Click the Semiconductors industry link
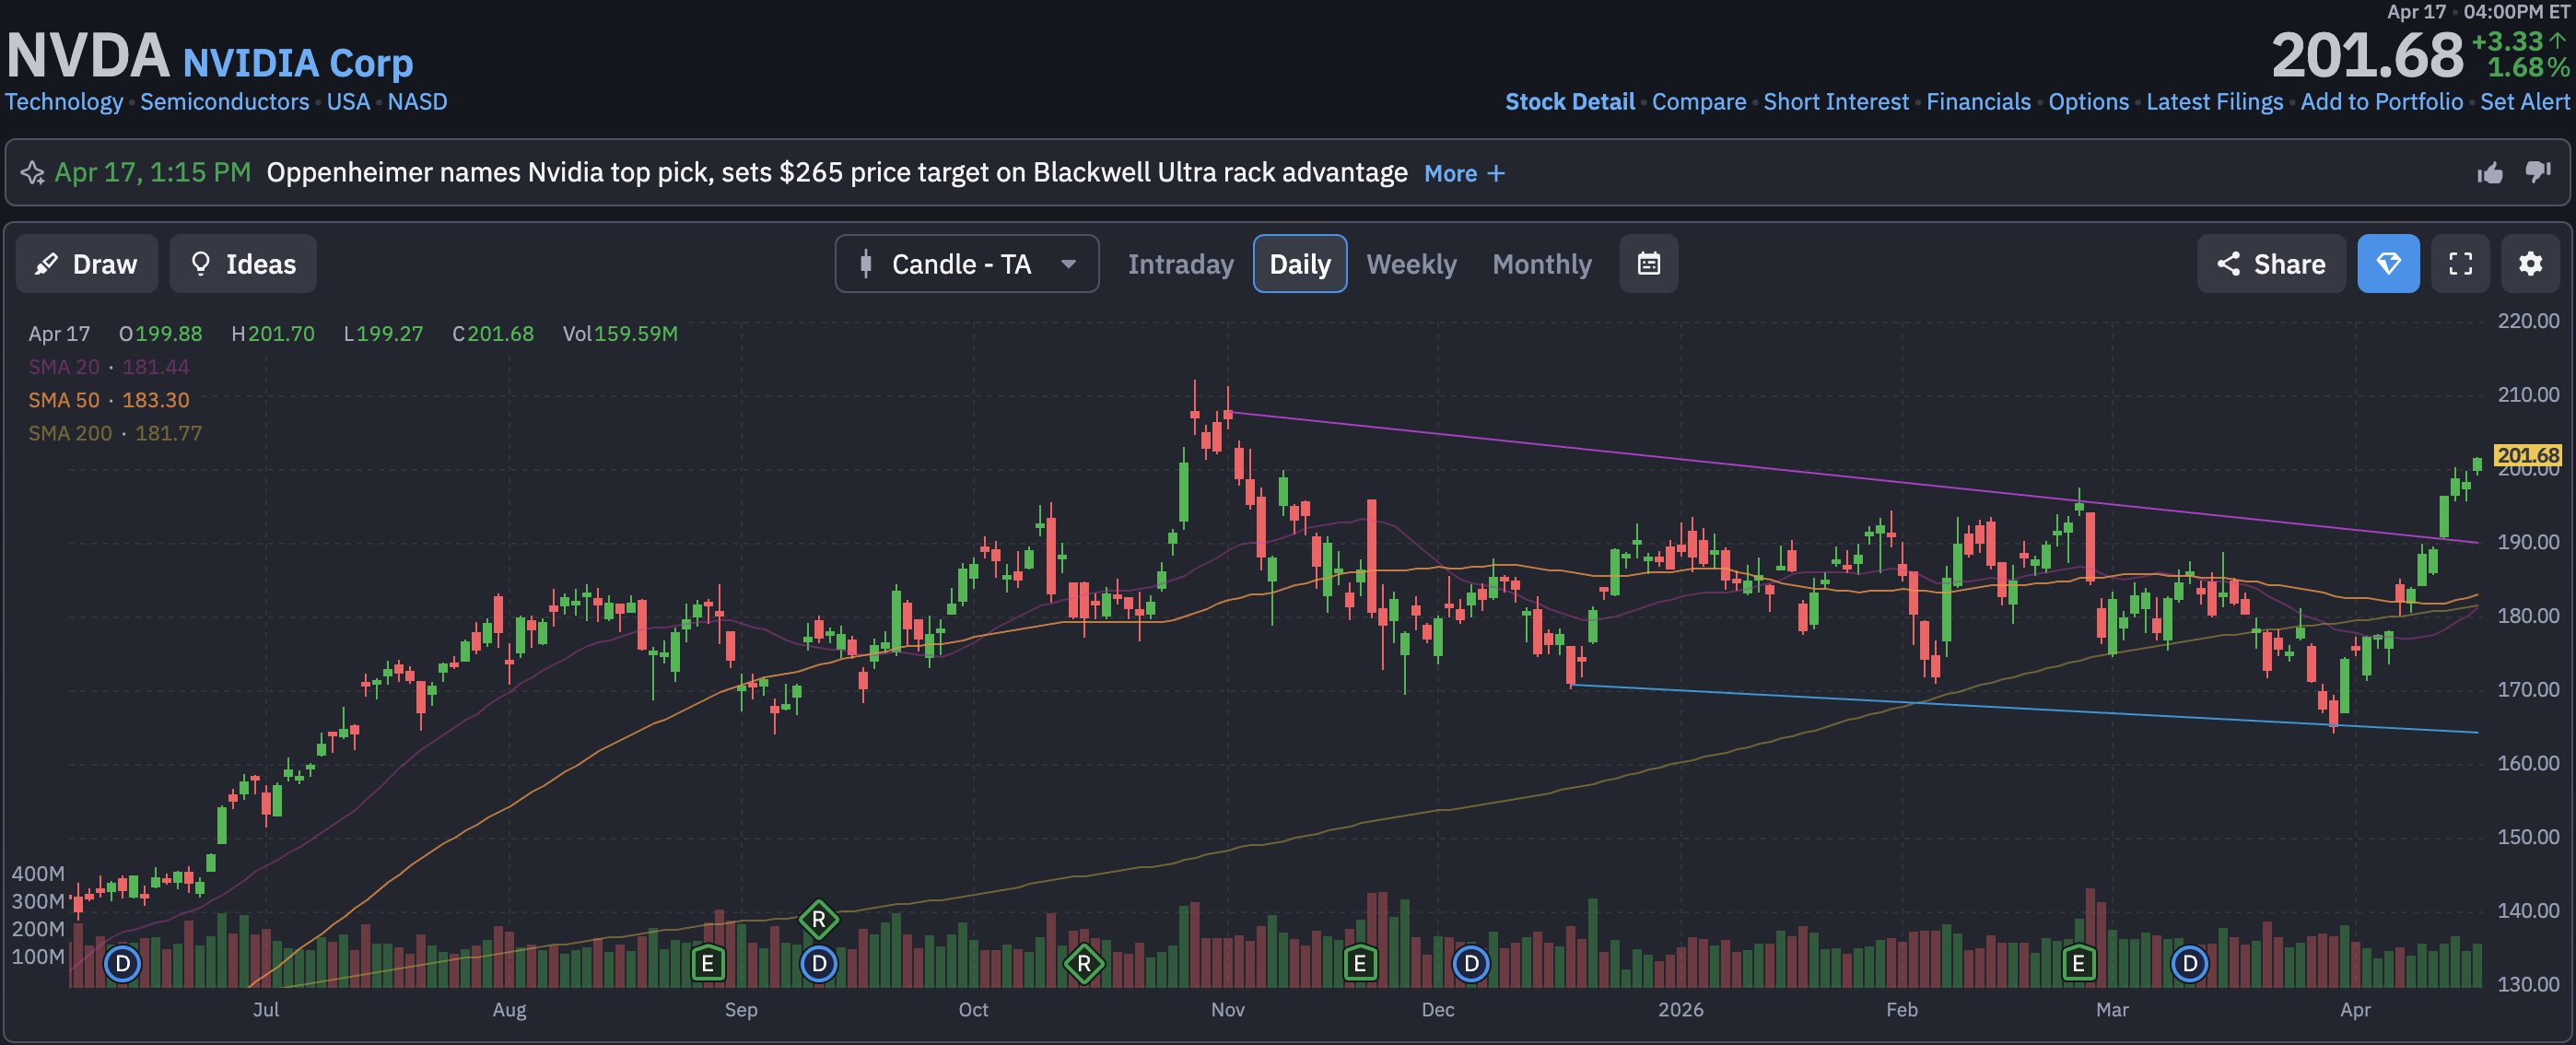The height and width of the screenshot is (1045, 2576). [224, 102]
